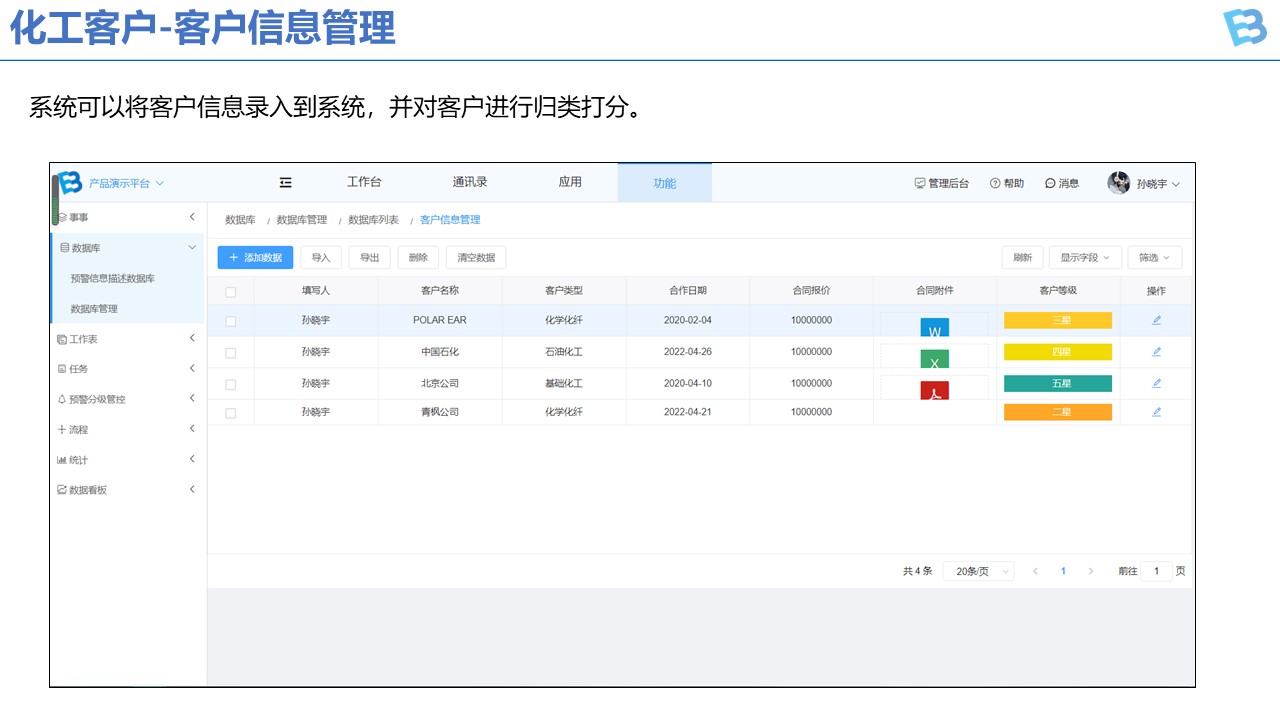Click the 五星 green rating label
Screen dimensions: 1280x720
(x=1057, y=384)
